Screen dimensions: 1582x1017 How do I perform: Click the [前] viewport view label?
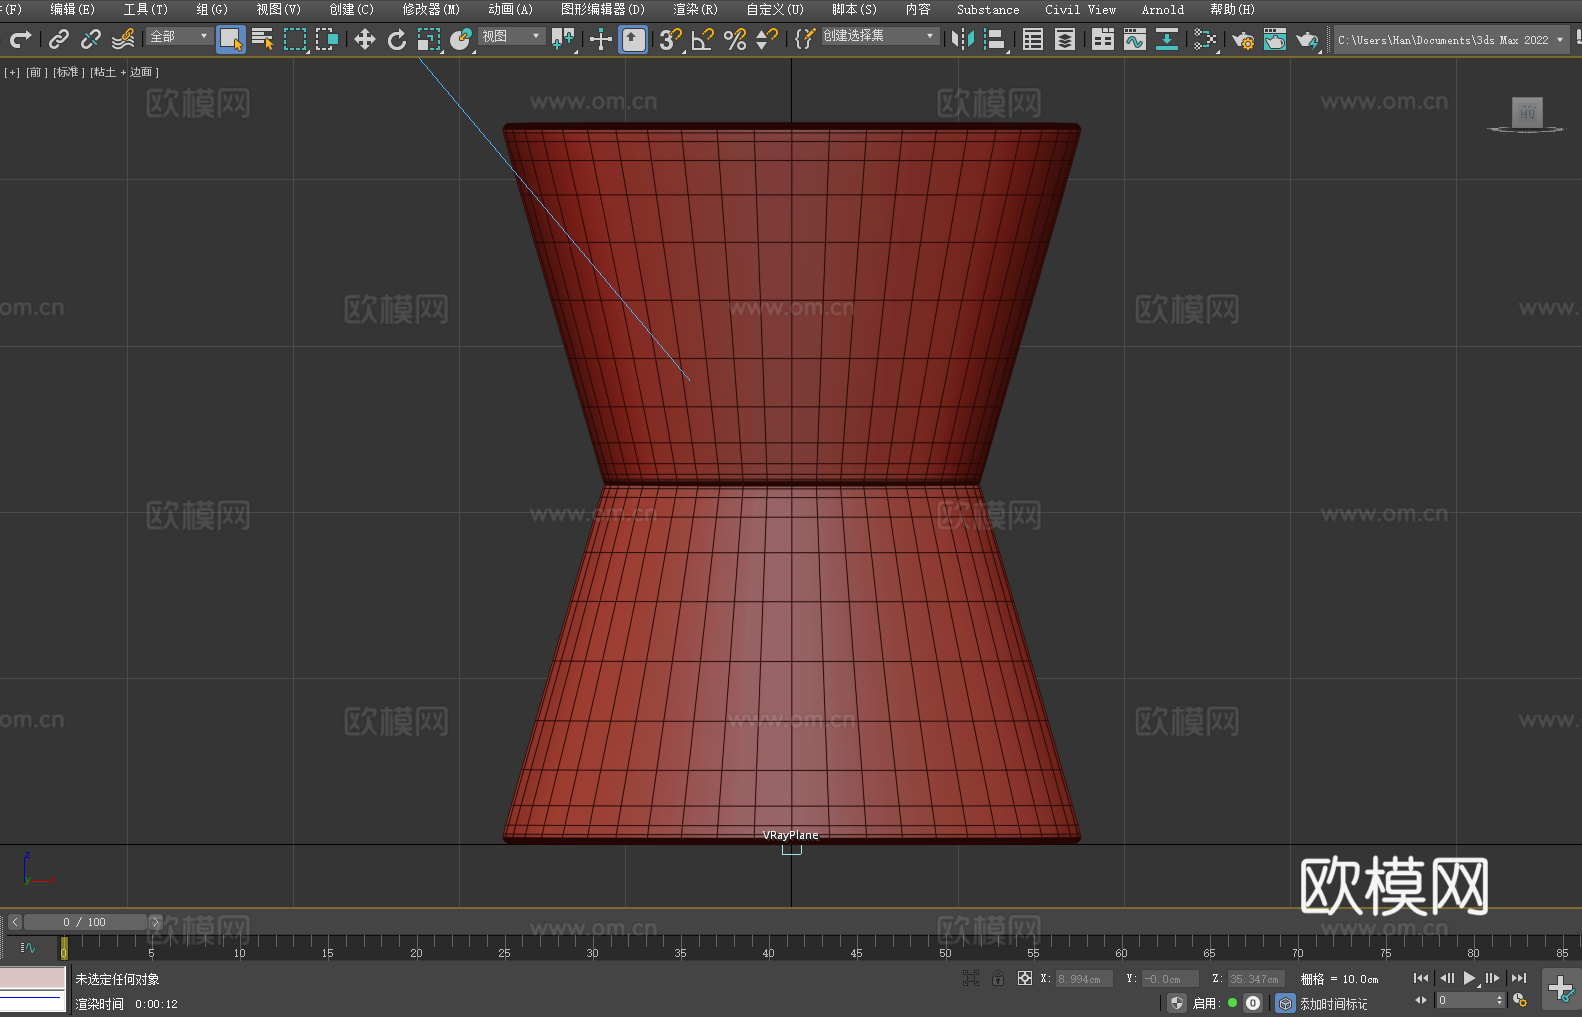[36, 72]
